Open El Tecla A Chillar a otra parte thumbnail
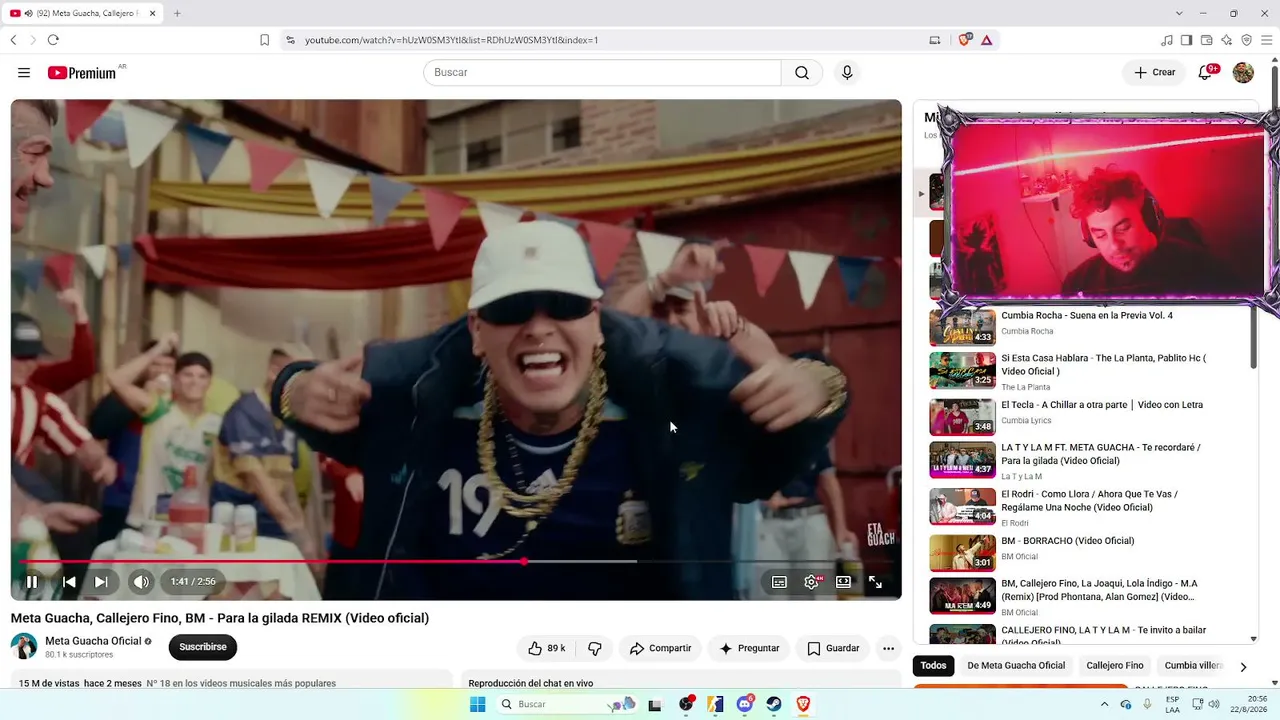 963,416
